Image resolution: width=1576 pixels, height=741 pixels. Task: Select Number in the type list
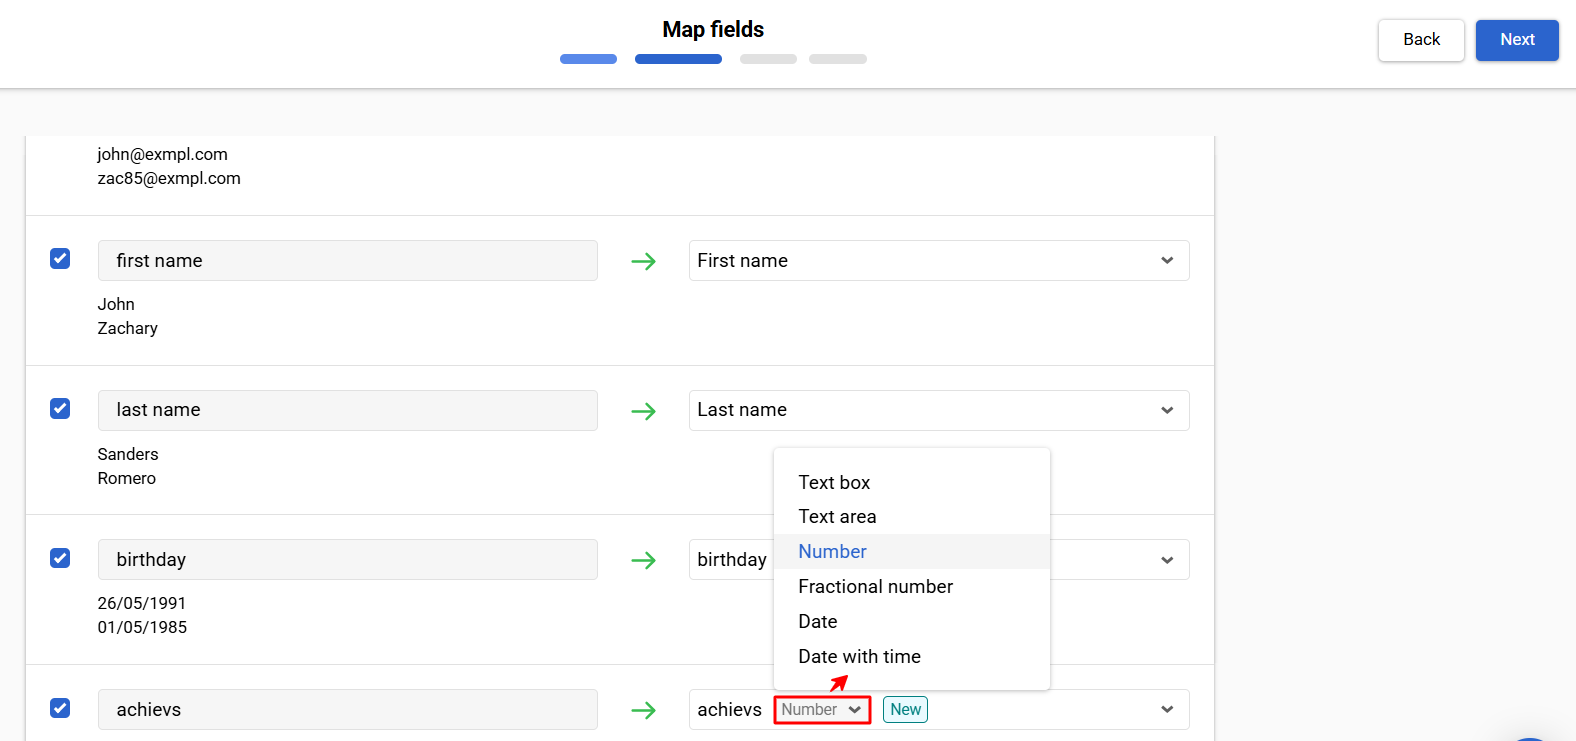pyautogui.click(x=912, y=551)
